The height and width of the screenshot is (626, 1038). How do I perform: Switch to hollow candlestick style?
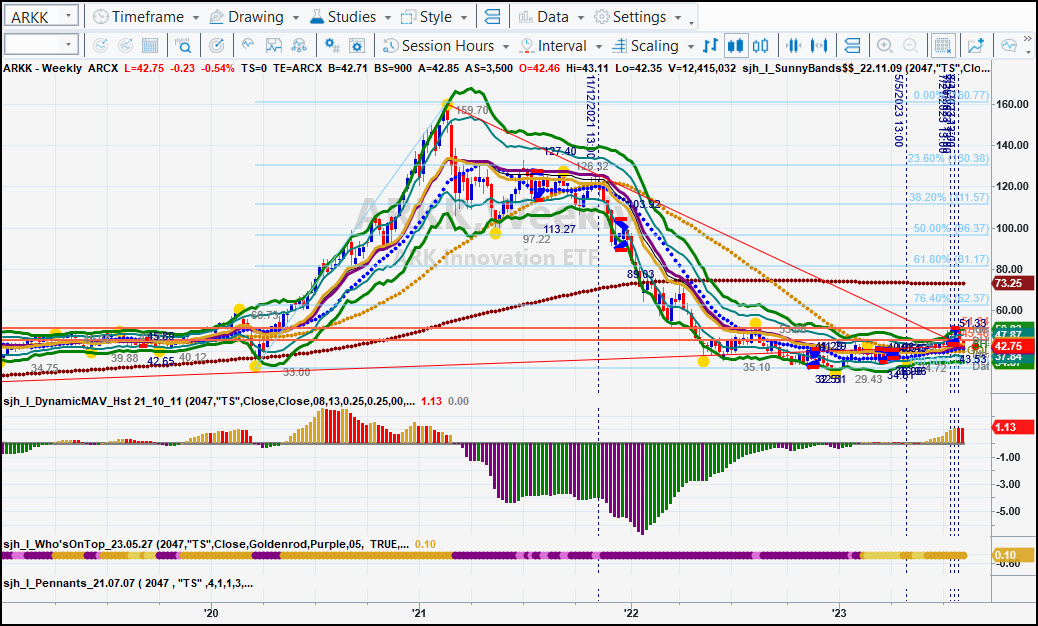point(761,46)
